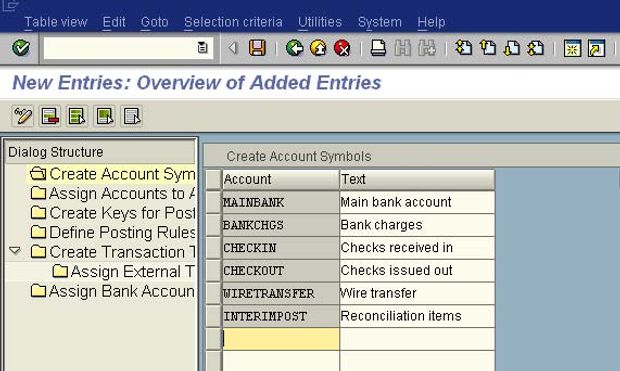This screenshot has height=371, width=620.
Task: Select the CHECKIN row selector
Action: [x=214, y=248]
